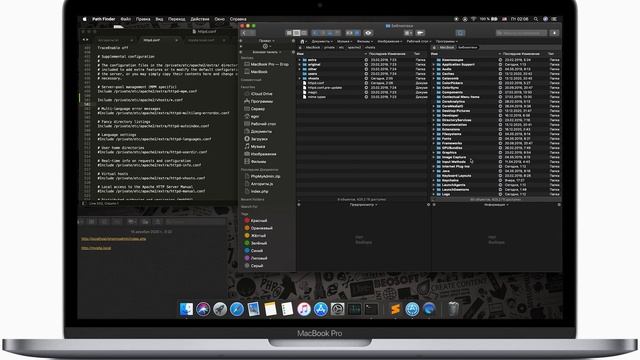Click apache2 in the left path bar
Image resolution: width=640 pixels, height=360 pixels.
354,47
